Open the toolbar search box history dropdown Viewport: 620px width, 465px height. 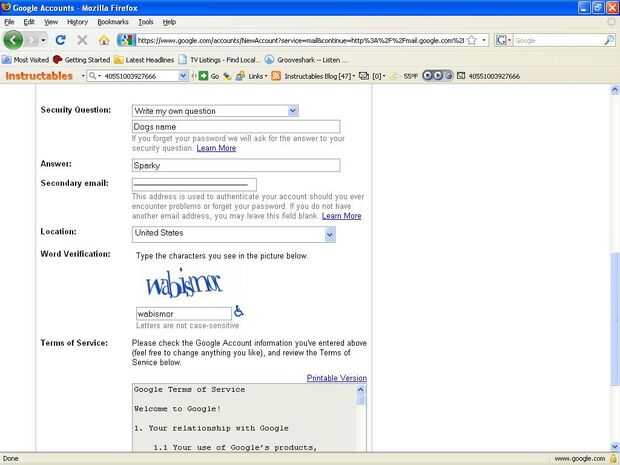[x=183, y=76]
